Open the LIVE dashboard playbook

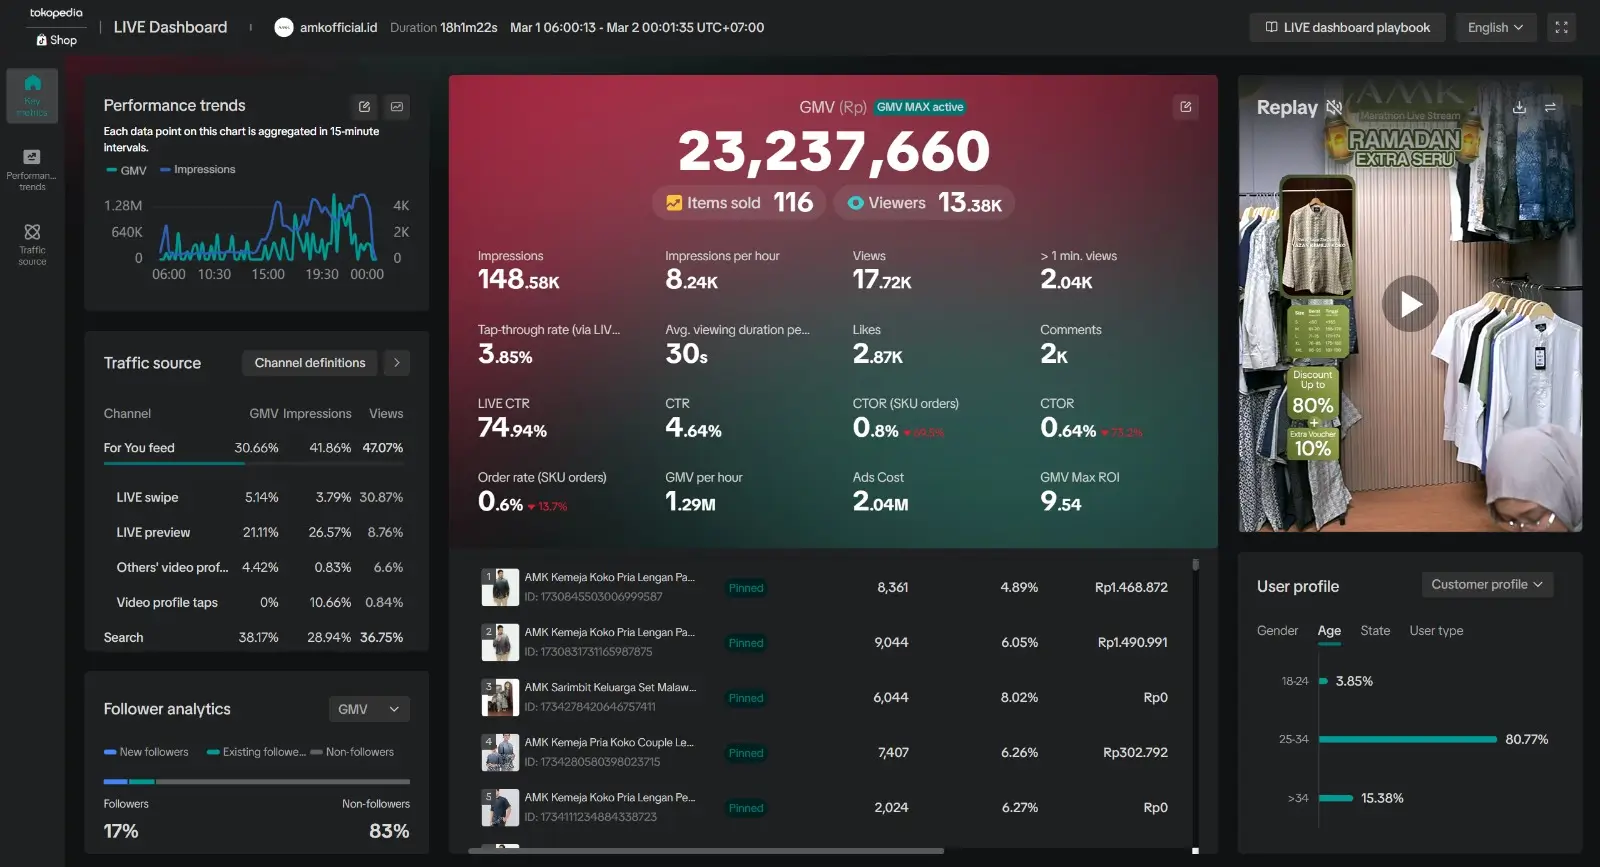click(x=1347, y=28)
